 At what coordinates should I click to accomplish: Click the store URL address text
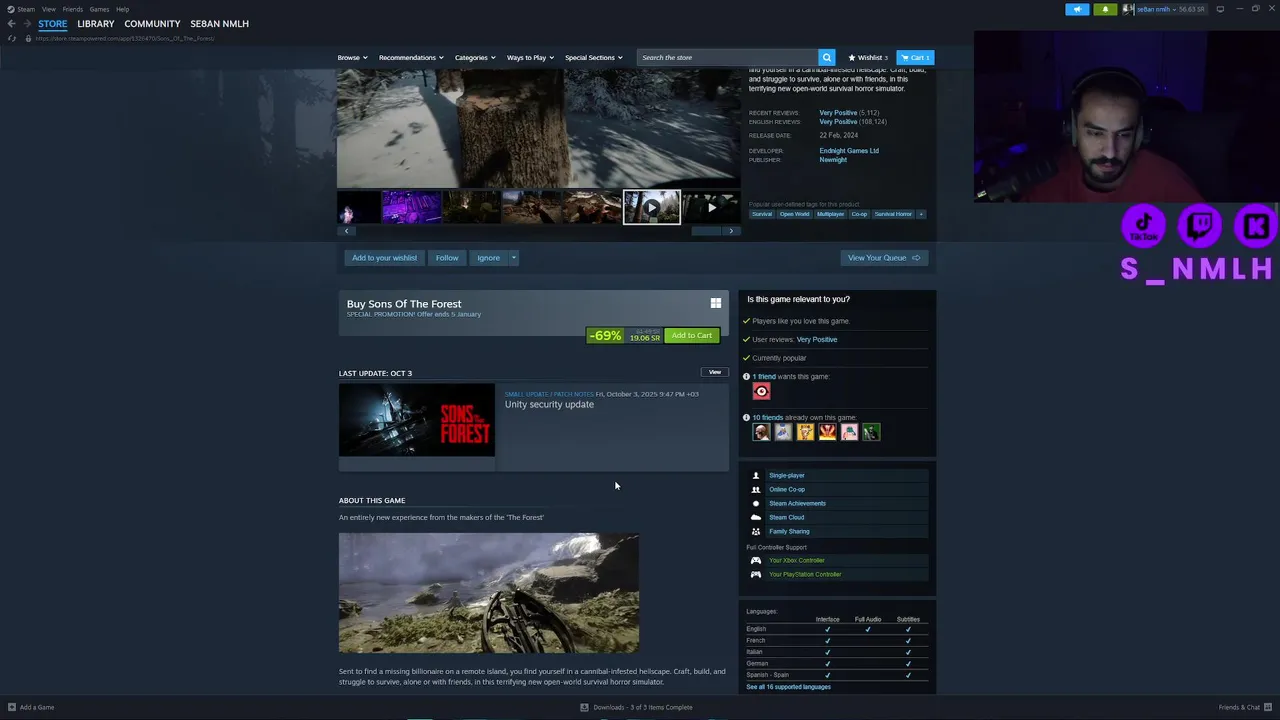tap(125, 38)
